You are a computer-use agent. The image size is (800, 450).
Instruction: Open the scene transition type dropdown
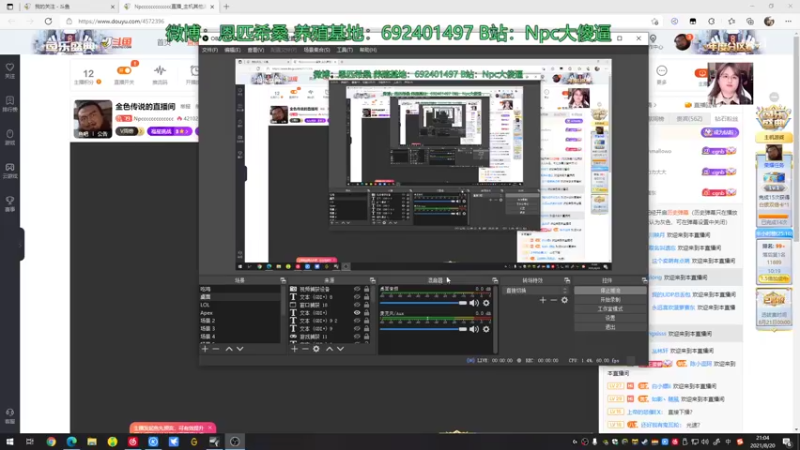coord(536,290)
